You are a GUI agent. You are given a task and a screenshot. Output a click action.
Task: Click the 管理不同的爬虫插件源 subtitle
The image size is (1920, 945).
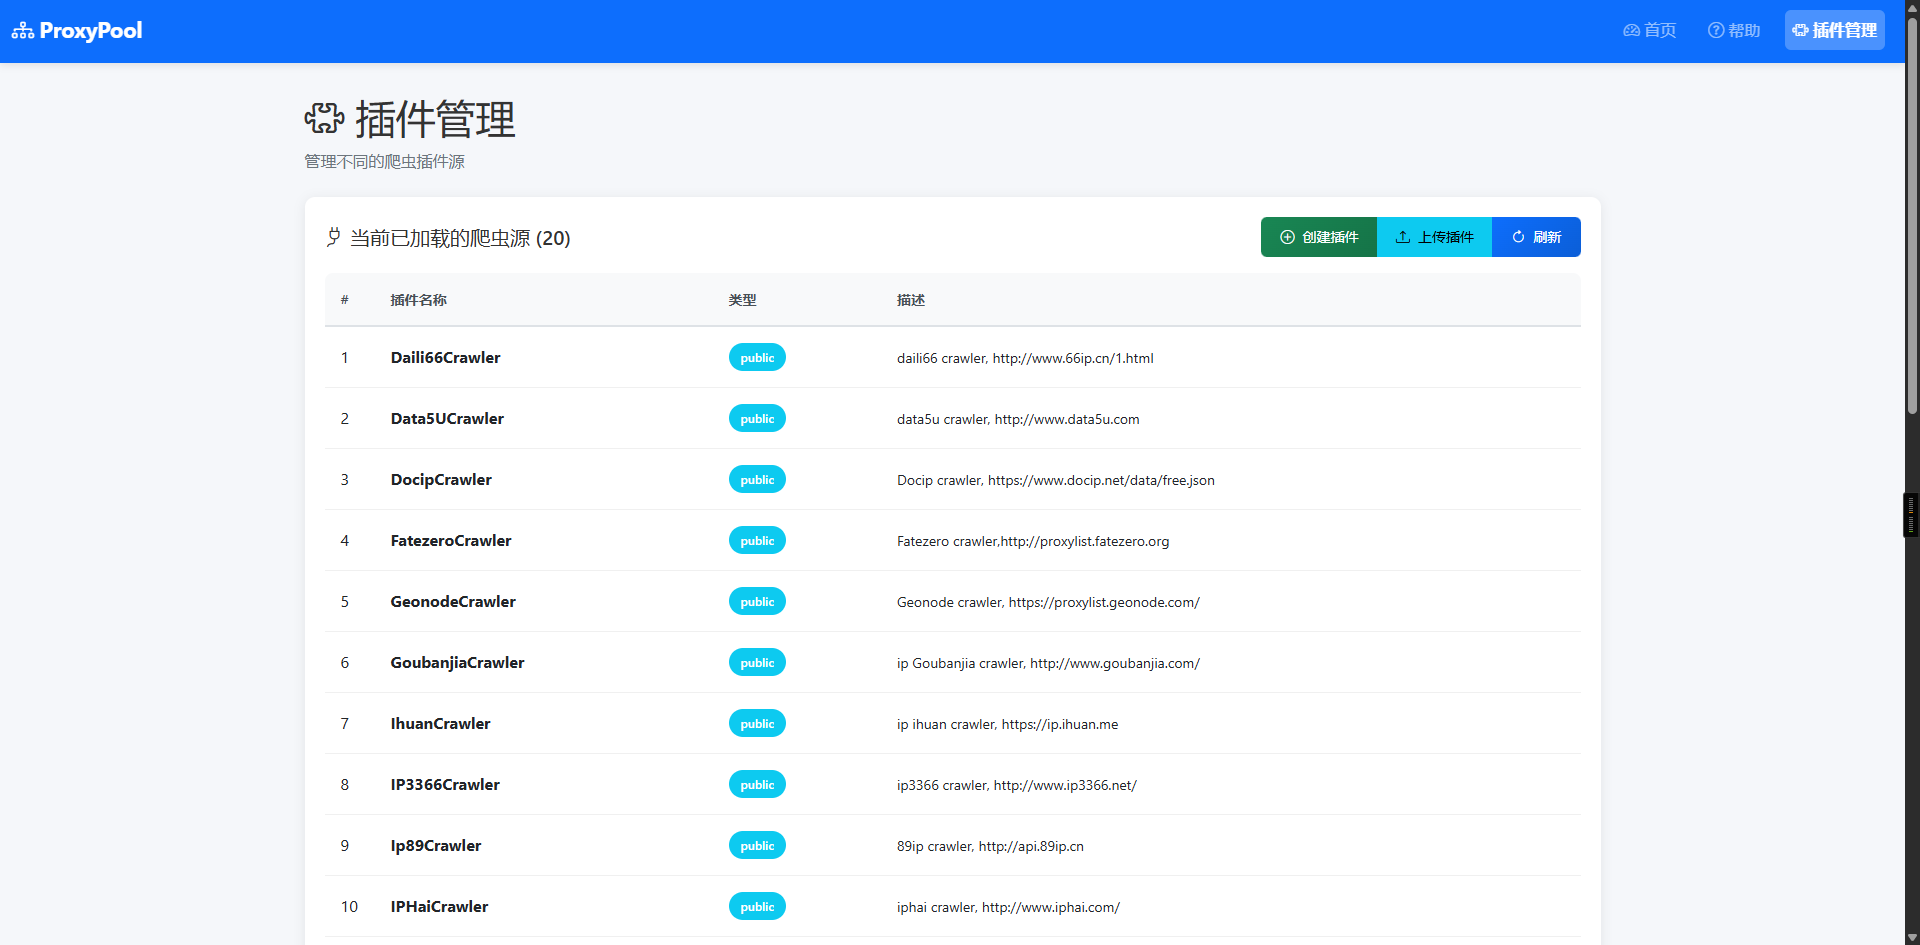[384, 162]
